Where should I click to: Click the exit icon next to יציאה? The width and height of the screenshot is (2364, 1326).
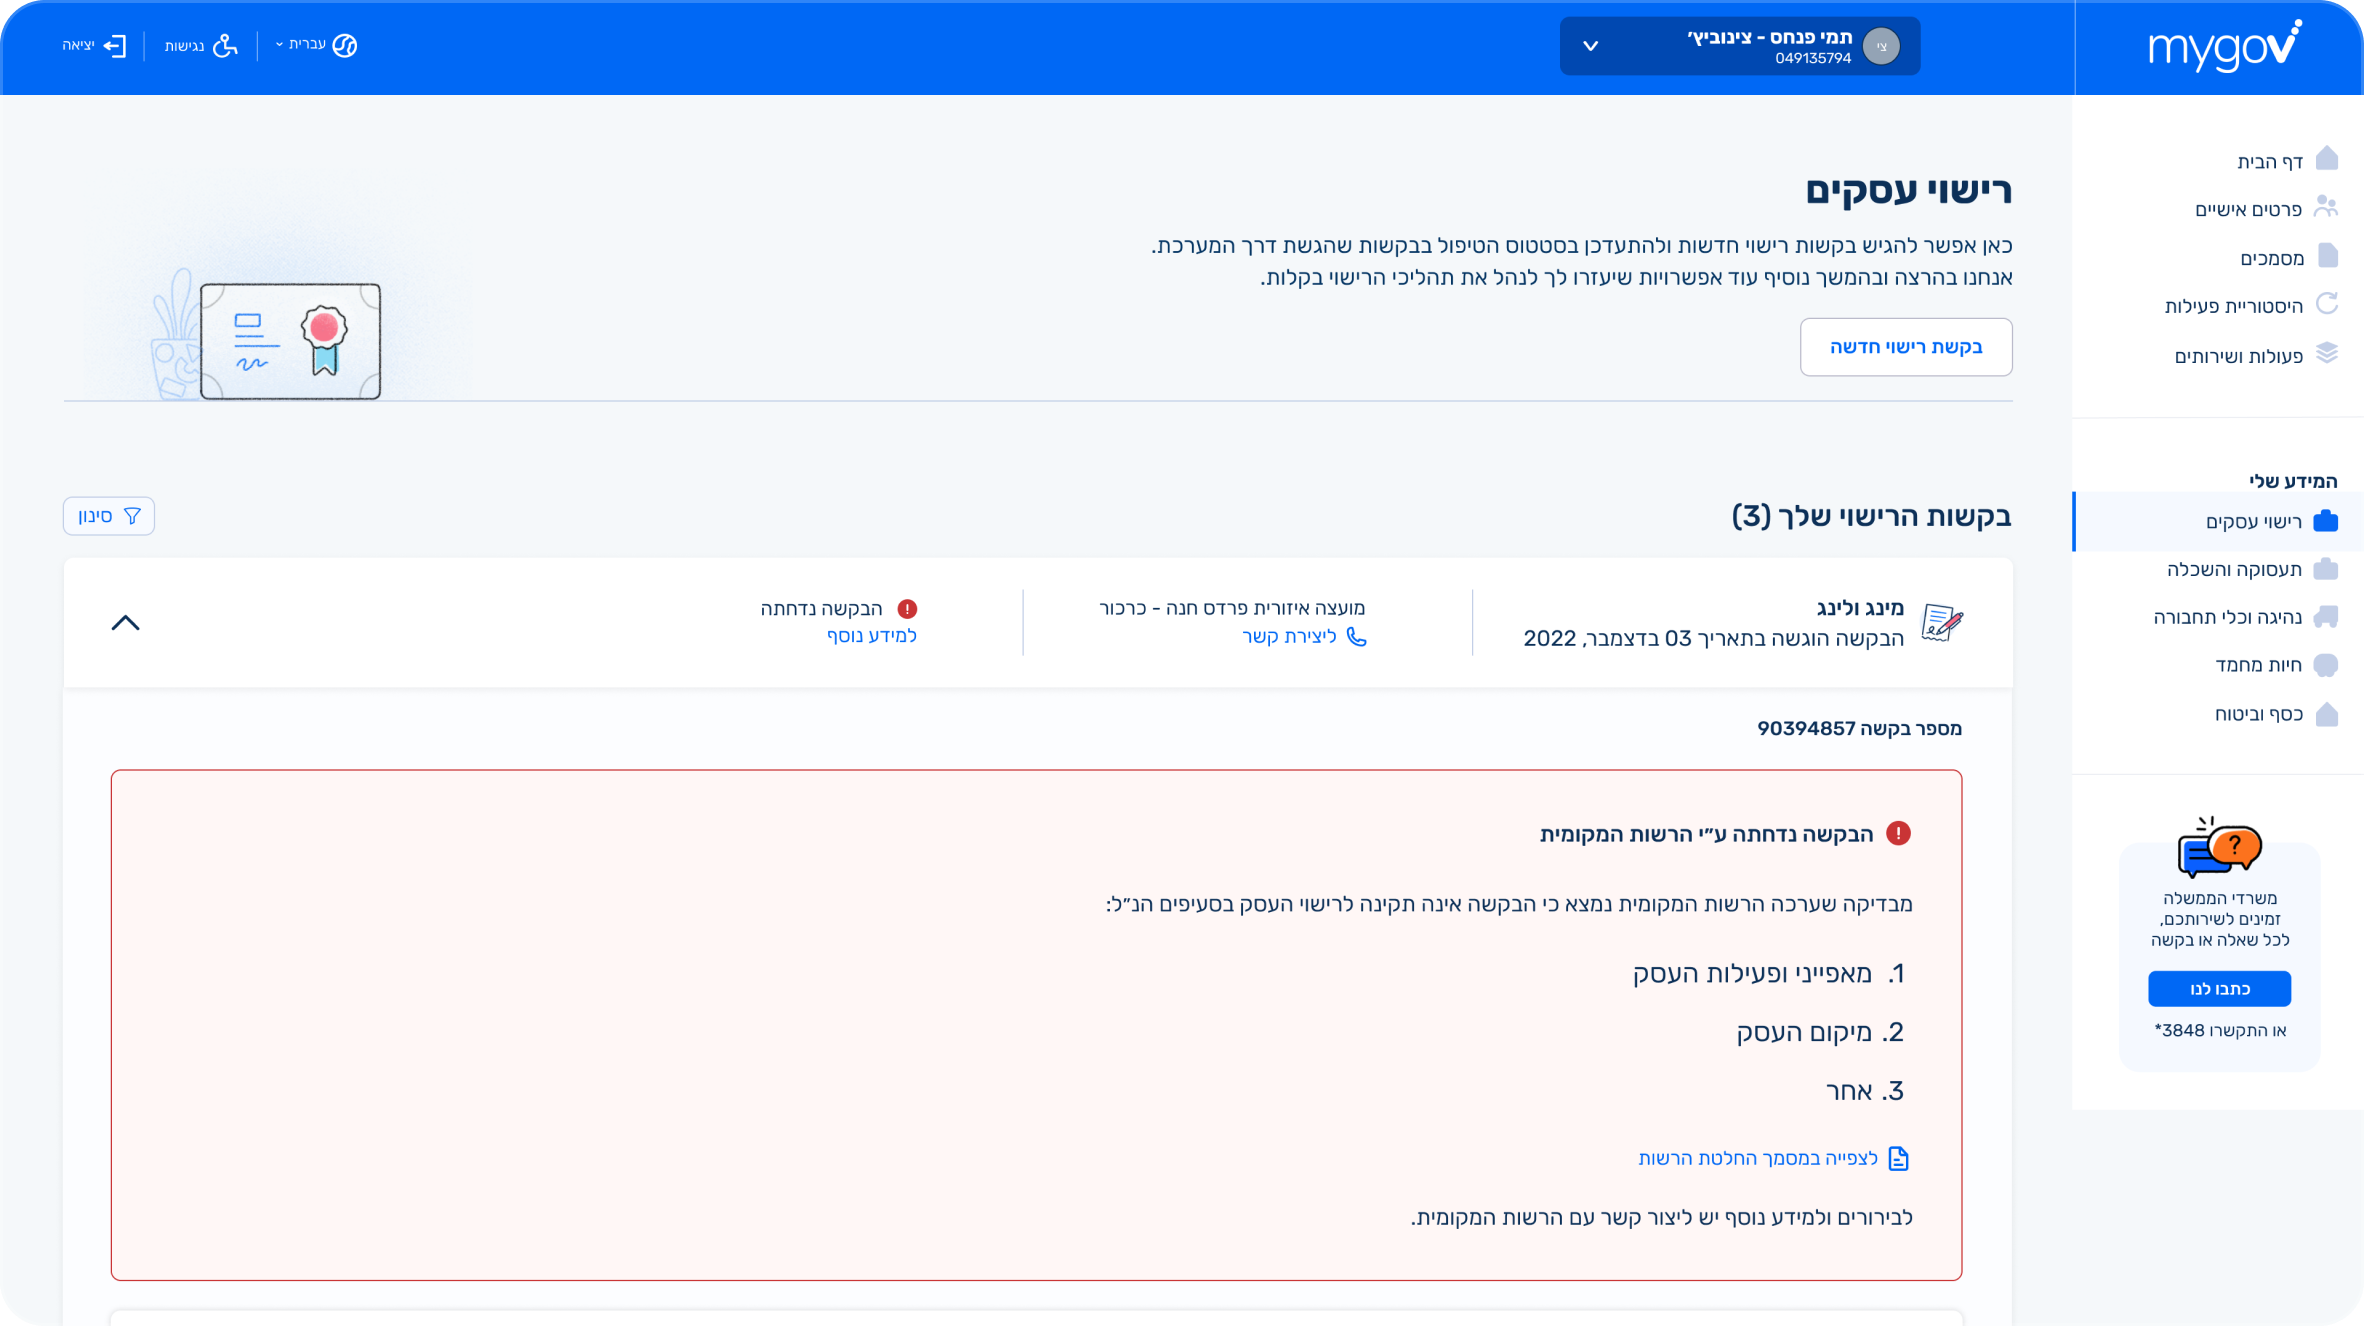click(x=116, y=46)
